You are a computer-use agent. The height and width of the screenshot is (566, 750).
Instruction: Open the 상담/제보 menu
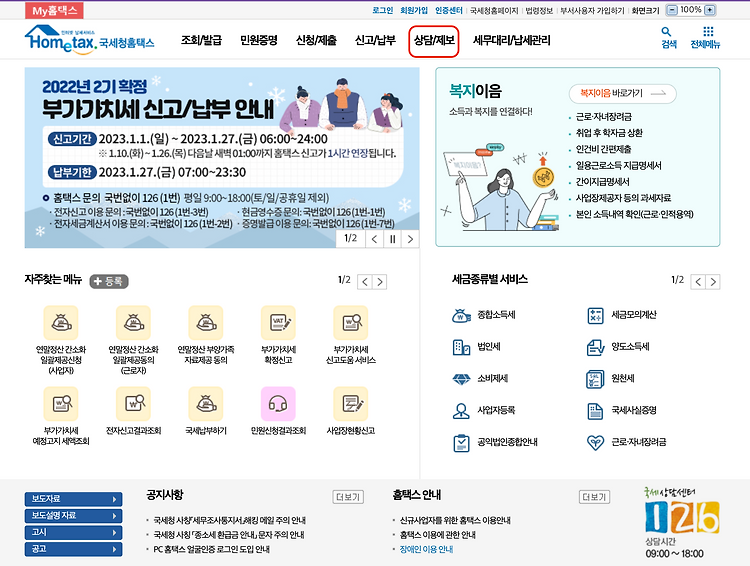[x=434, y=41]
